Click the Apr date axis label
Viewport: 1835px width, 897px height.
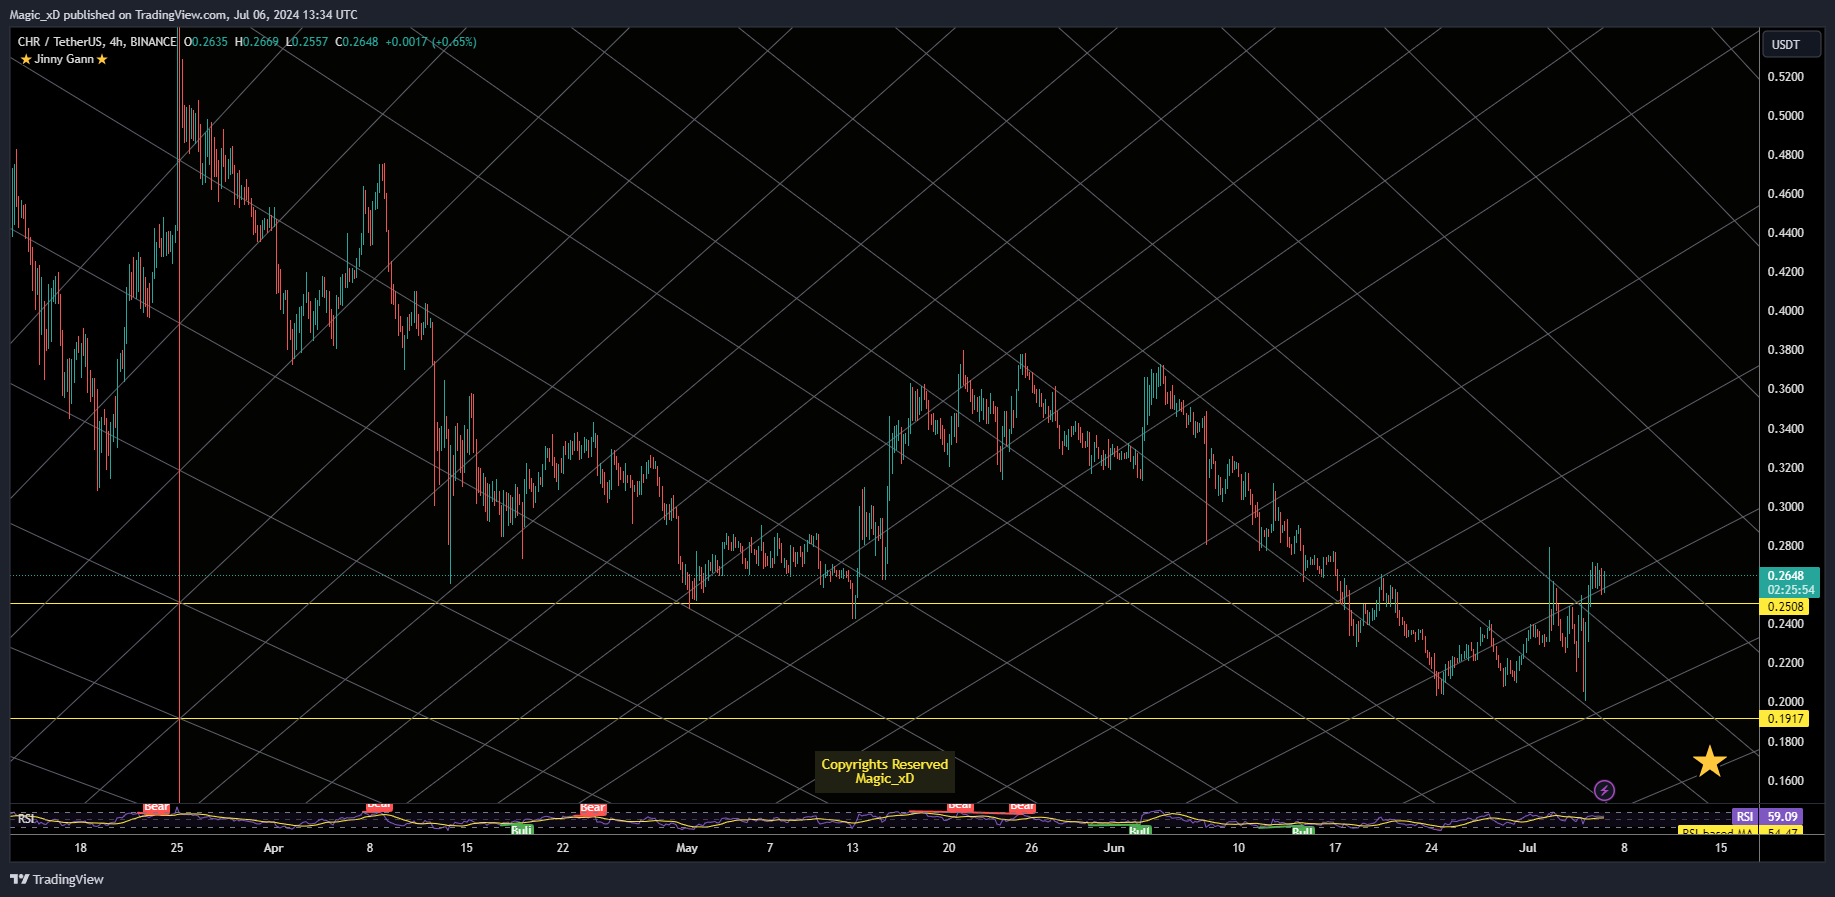pos(273,848)
